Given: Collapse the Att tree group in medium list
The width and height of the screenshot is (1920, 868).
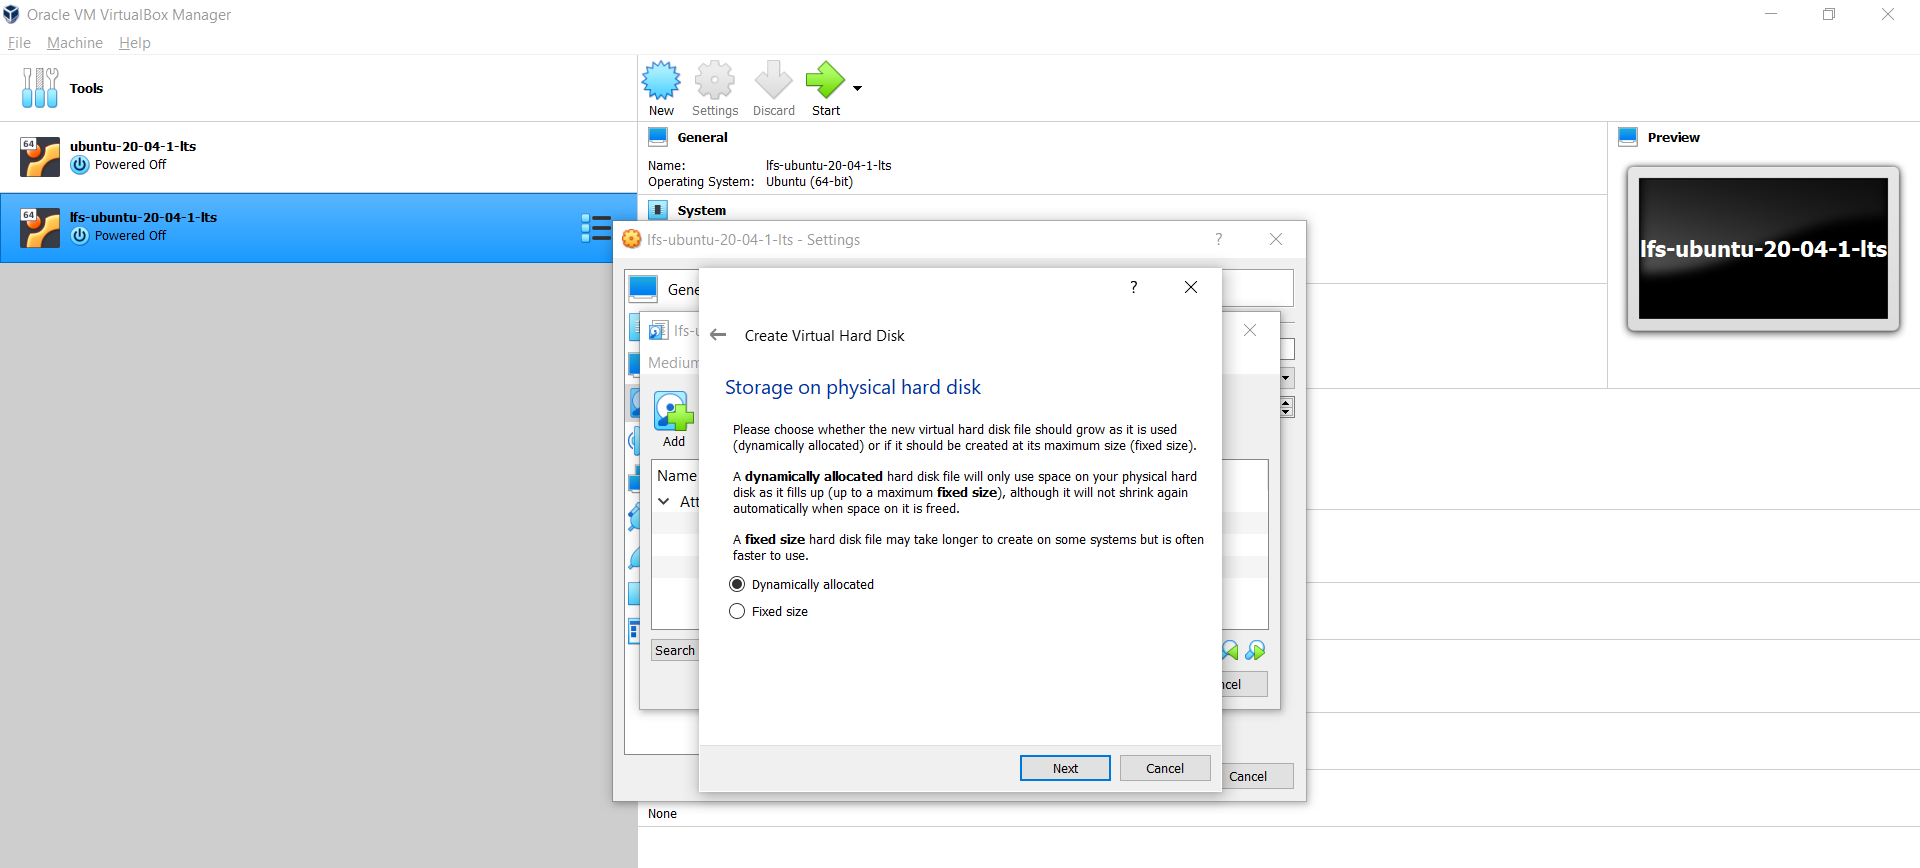Looking at the screenshot, I should point(664,501).
